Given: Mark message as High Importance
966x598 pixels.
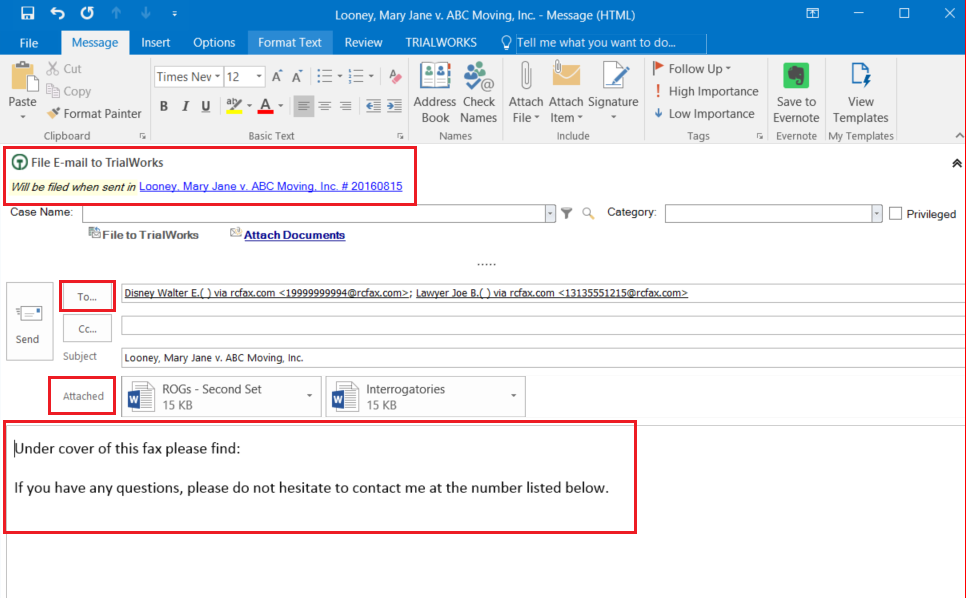Looking at the screenshot, I should (706, 91).
